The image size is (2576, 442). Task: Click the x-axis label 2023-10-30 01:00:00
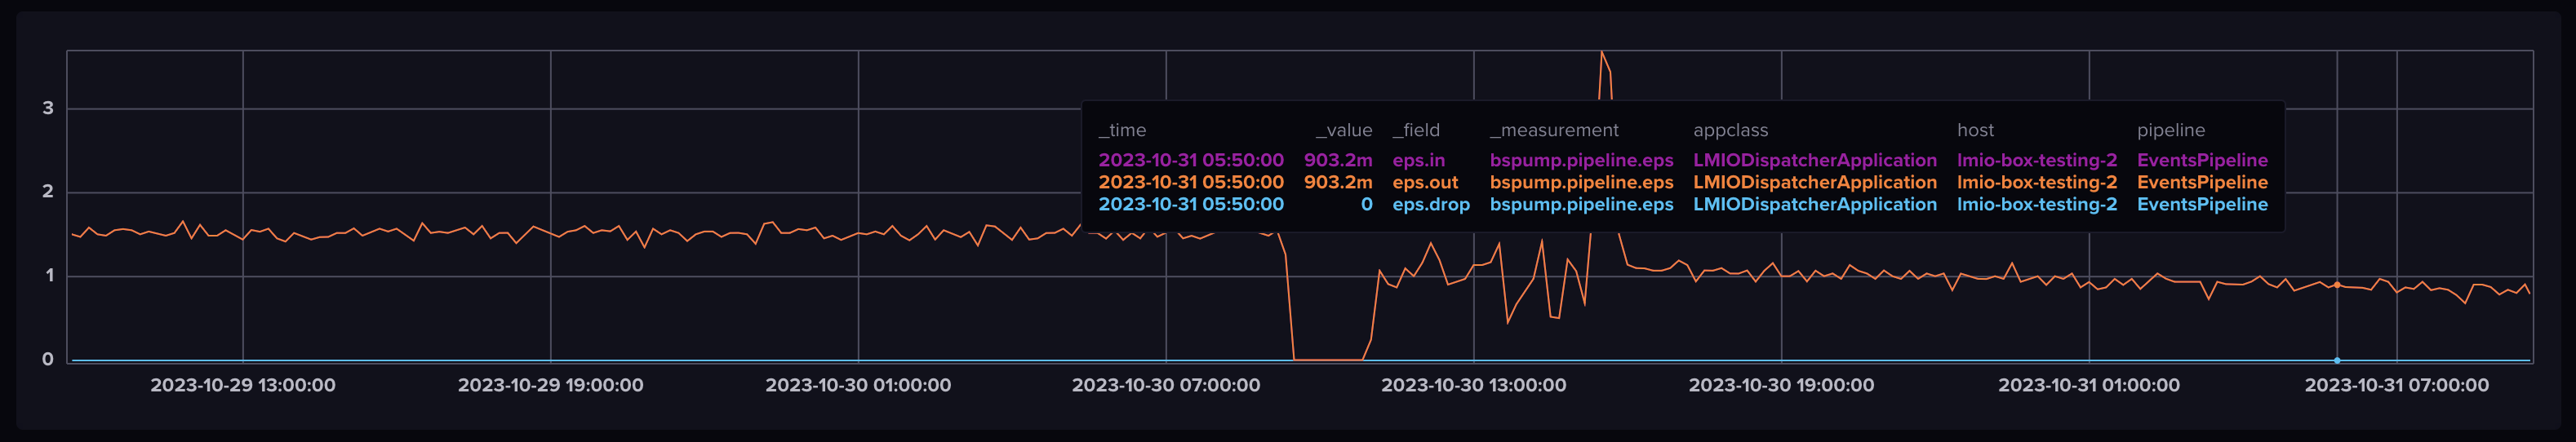(x=858, y=385)
